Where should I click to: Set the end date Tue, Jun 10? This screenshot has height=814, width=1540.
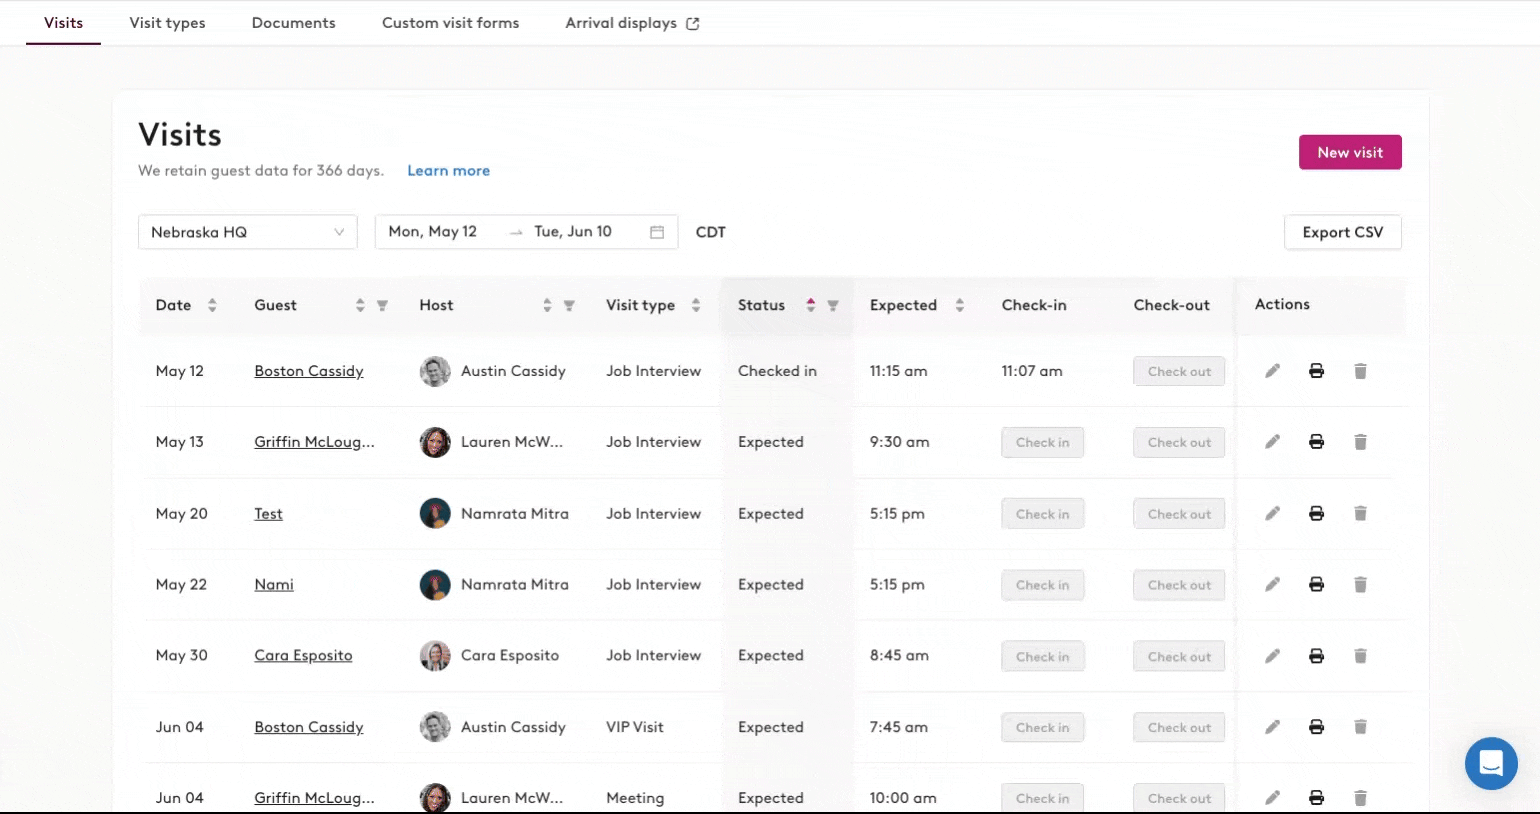coord(573,232)
